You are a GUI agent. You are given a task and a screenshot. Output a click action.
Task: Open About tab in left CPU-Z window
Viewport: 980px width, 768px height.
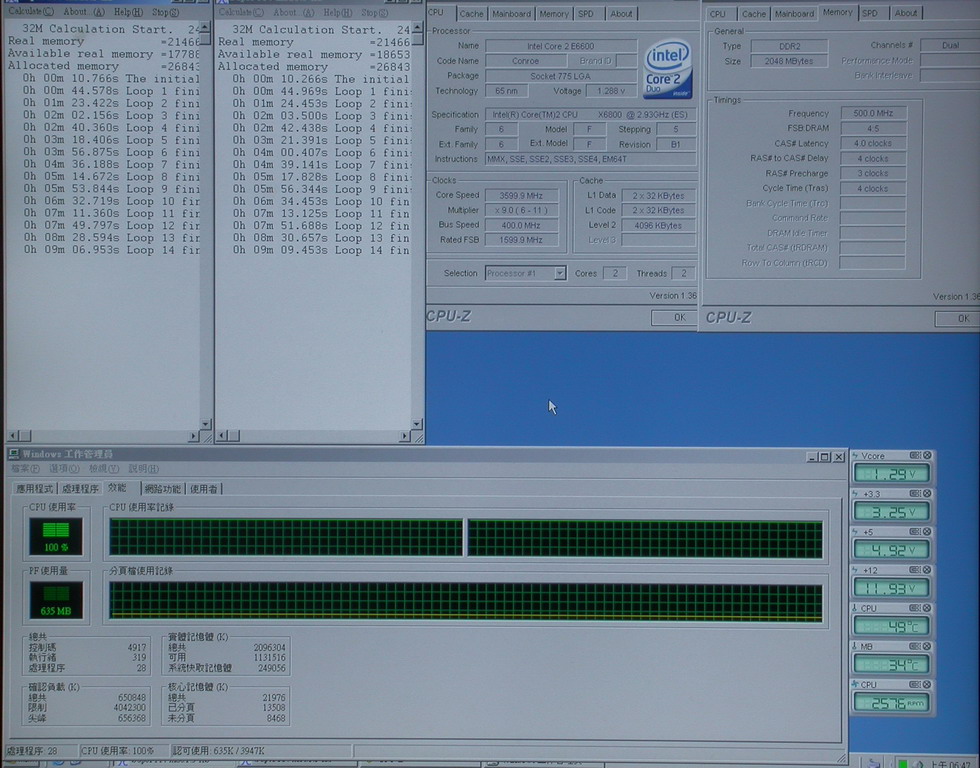(621, 14)
